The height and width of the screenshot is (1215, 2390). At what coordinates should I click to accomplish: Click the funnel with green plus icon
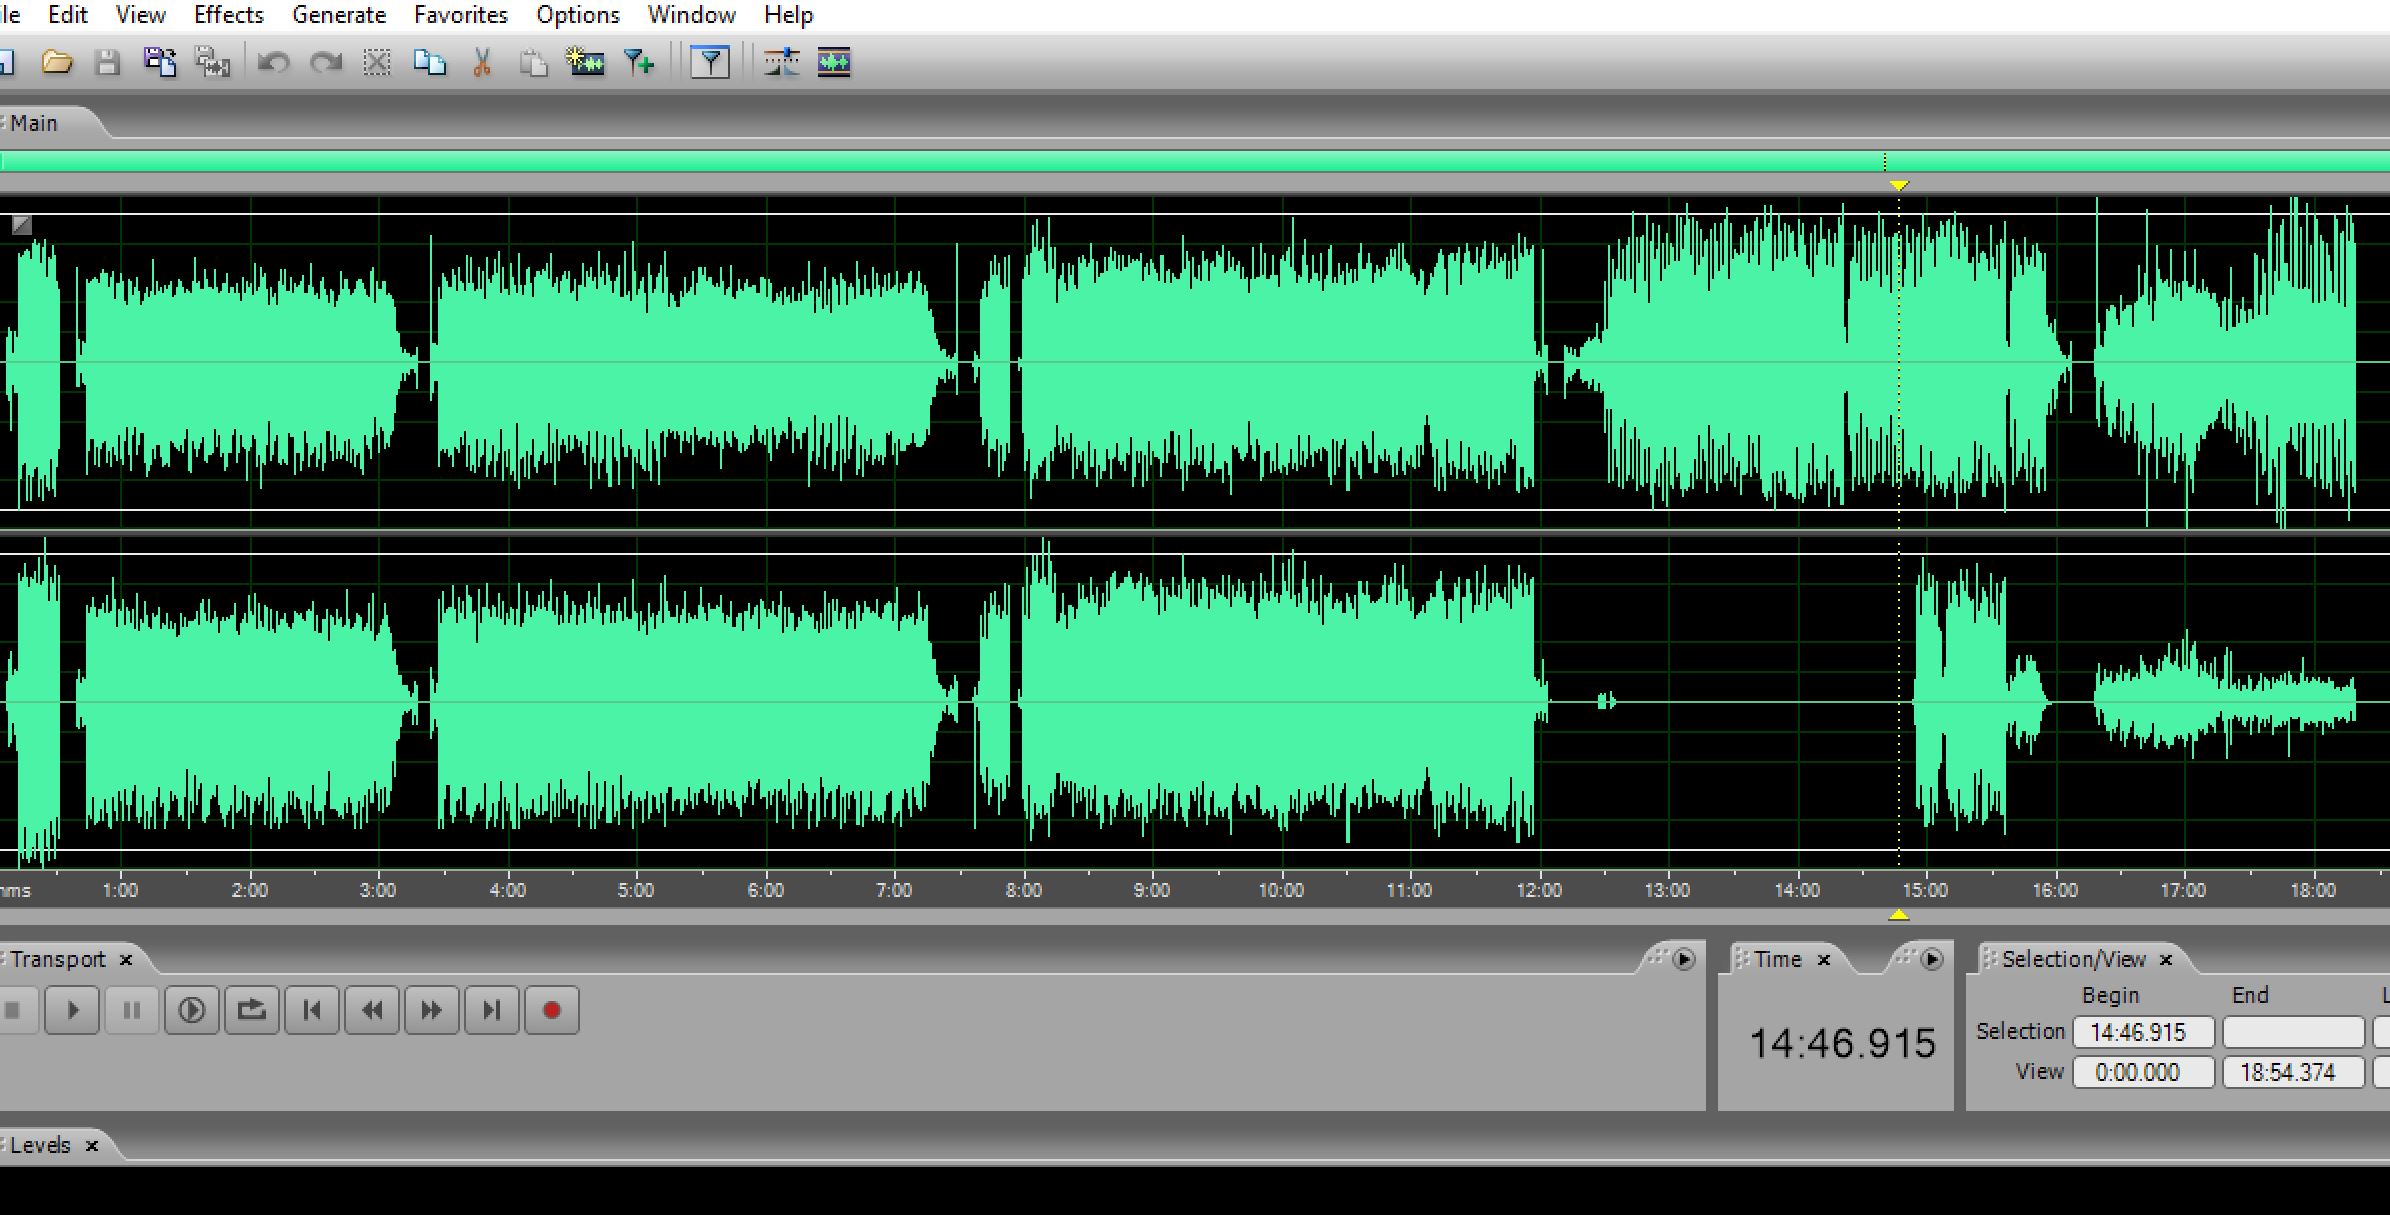(639, 63)
